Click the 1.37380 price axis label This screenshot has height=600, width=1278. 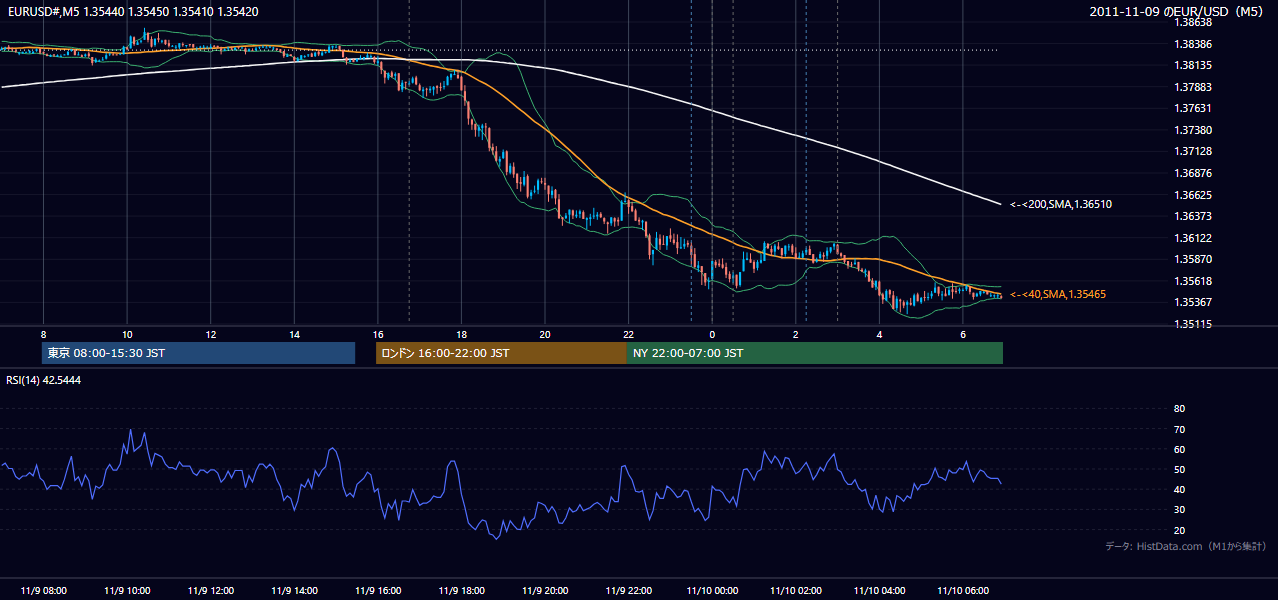click(x=1193, y=130)
